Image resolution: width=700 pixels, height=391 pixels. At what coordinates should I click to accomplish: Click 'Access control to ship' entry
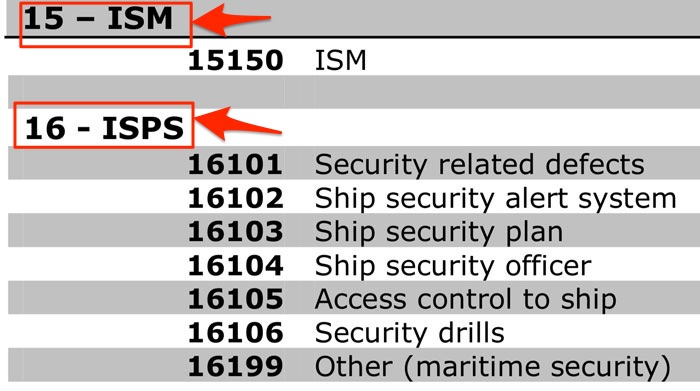pos(466,299)
